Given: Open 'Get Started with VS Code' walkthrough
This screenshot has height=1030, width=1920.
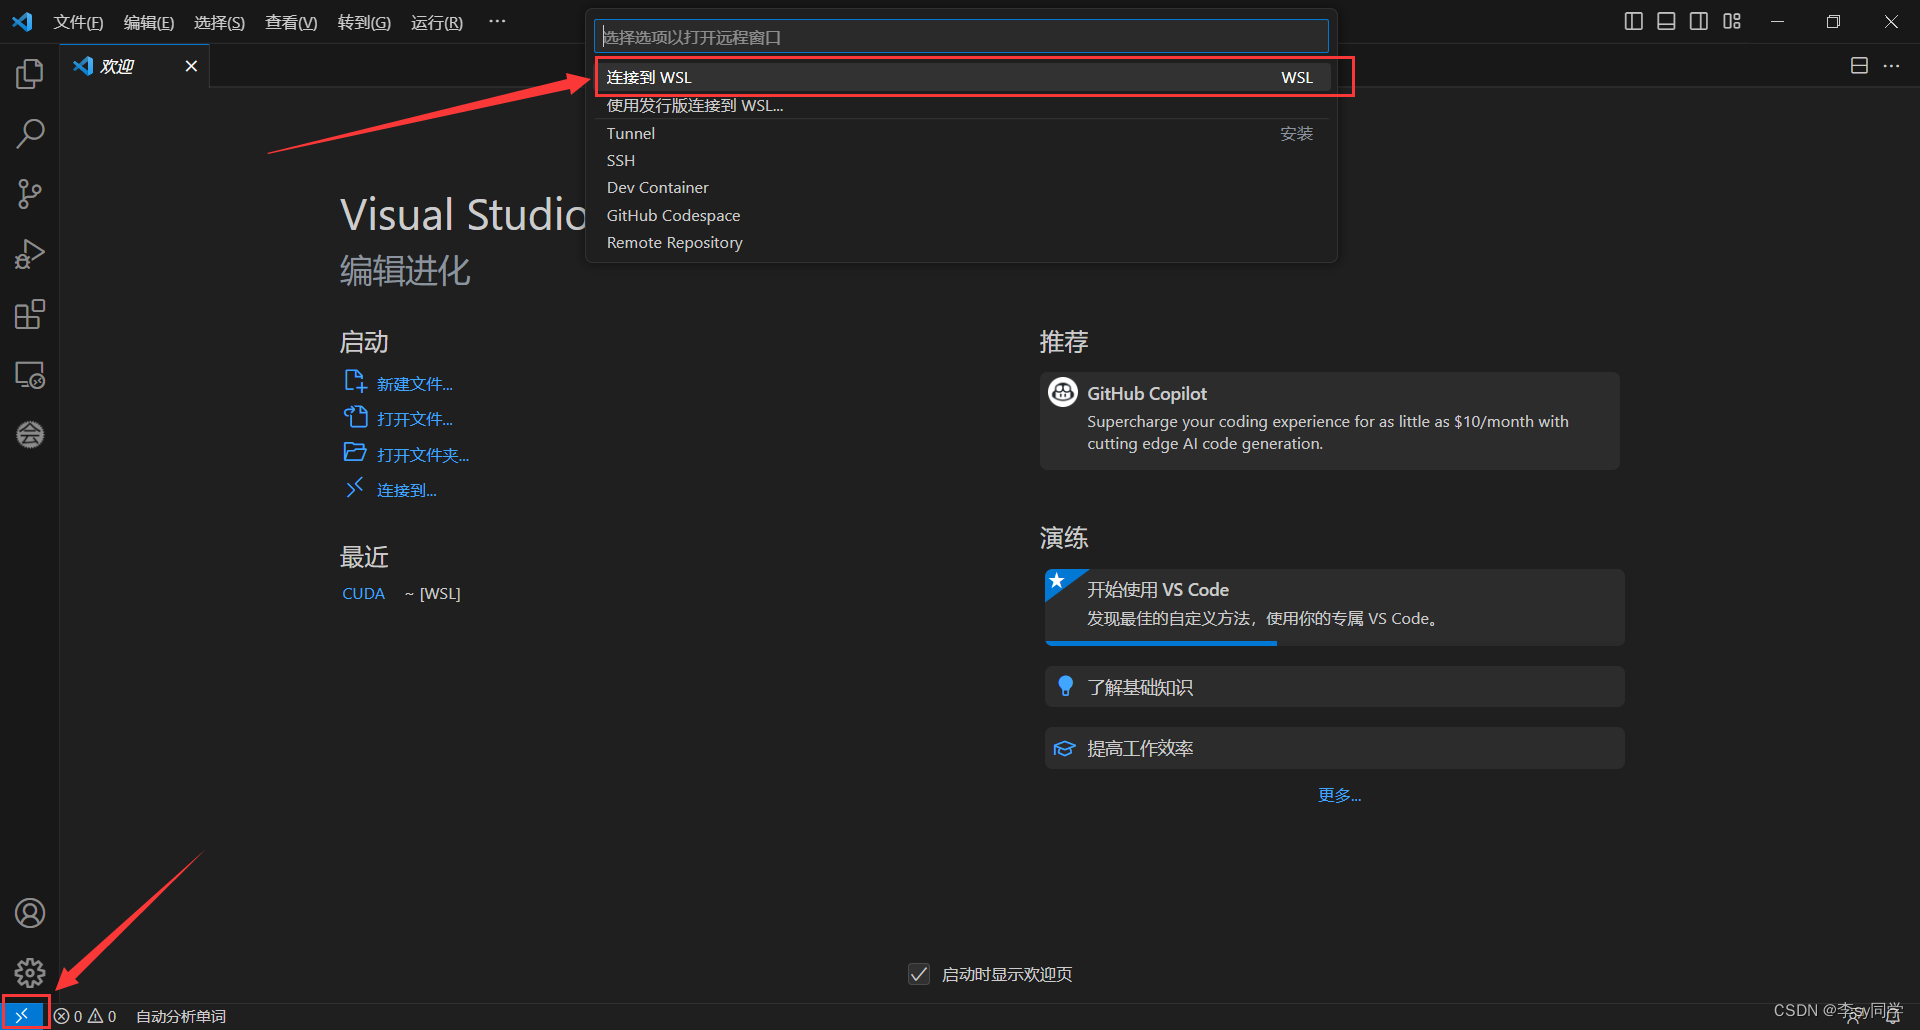Looking at the screenshot, I should click(1334, 606).
